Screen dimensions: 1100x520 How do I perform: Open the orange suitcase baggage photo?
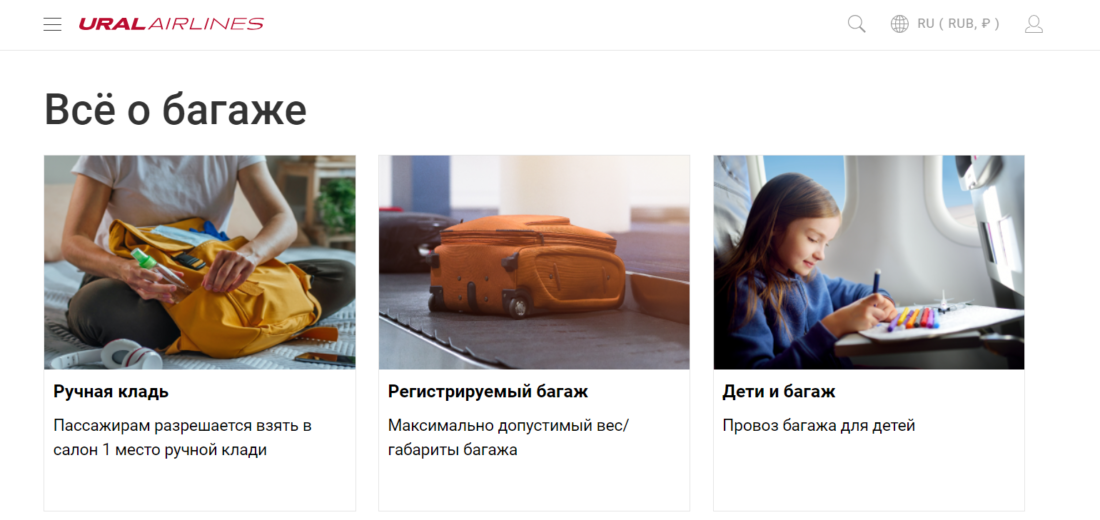coord(534,262)
